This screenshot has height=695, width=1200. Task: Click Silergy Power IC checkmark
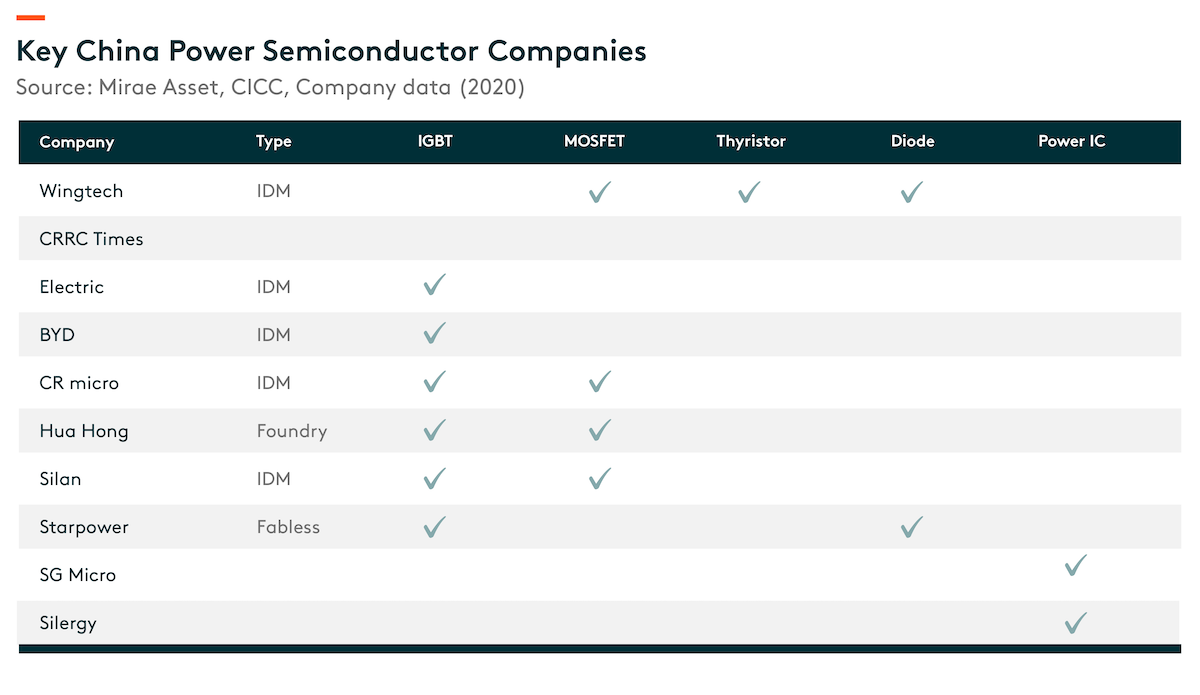pos(1075,623)
